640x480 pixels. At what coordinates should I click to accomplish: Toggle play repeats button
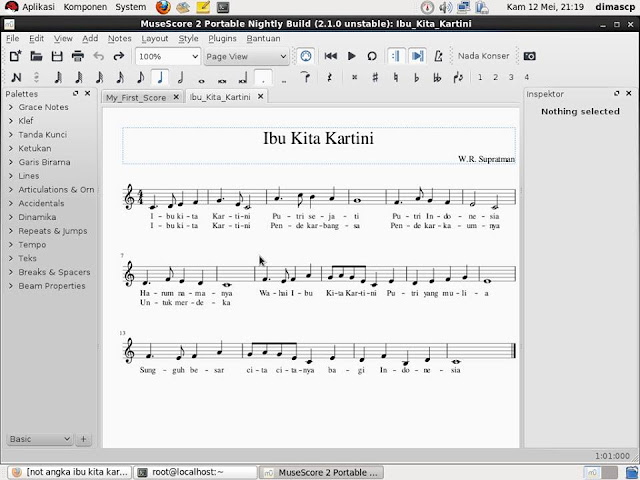click(396, 56)
